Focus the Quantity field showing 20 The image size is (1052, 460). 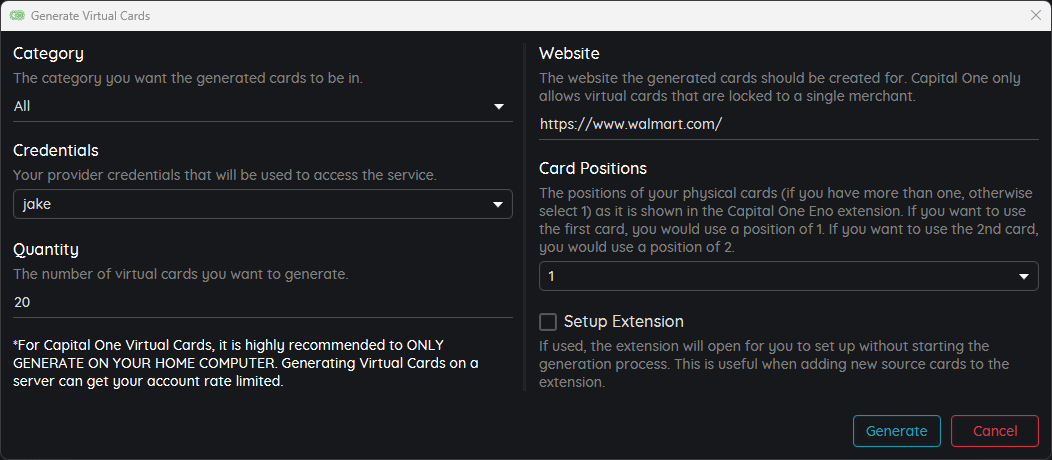point(262,302)
